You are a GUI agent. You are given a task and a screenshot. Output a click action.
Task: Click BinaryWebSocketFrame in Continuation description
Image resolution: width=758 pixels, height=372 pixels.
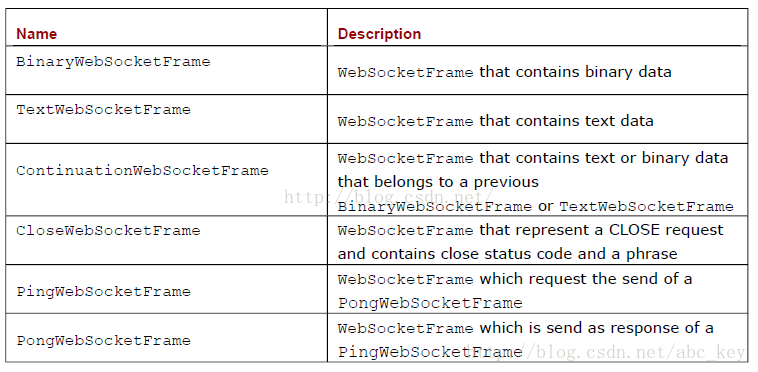tap(435, 207)
